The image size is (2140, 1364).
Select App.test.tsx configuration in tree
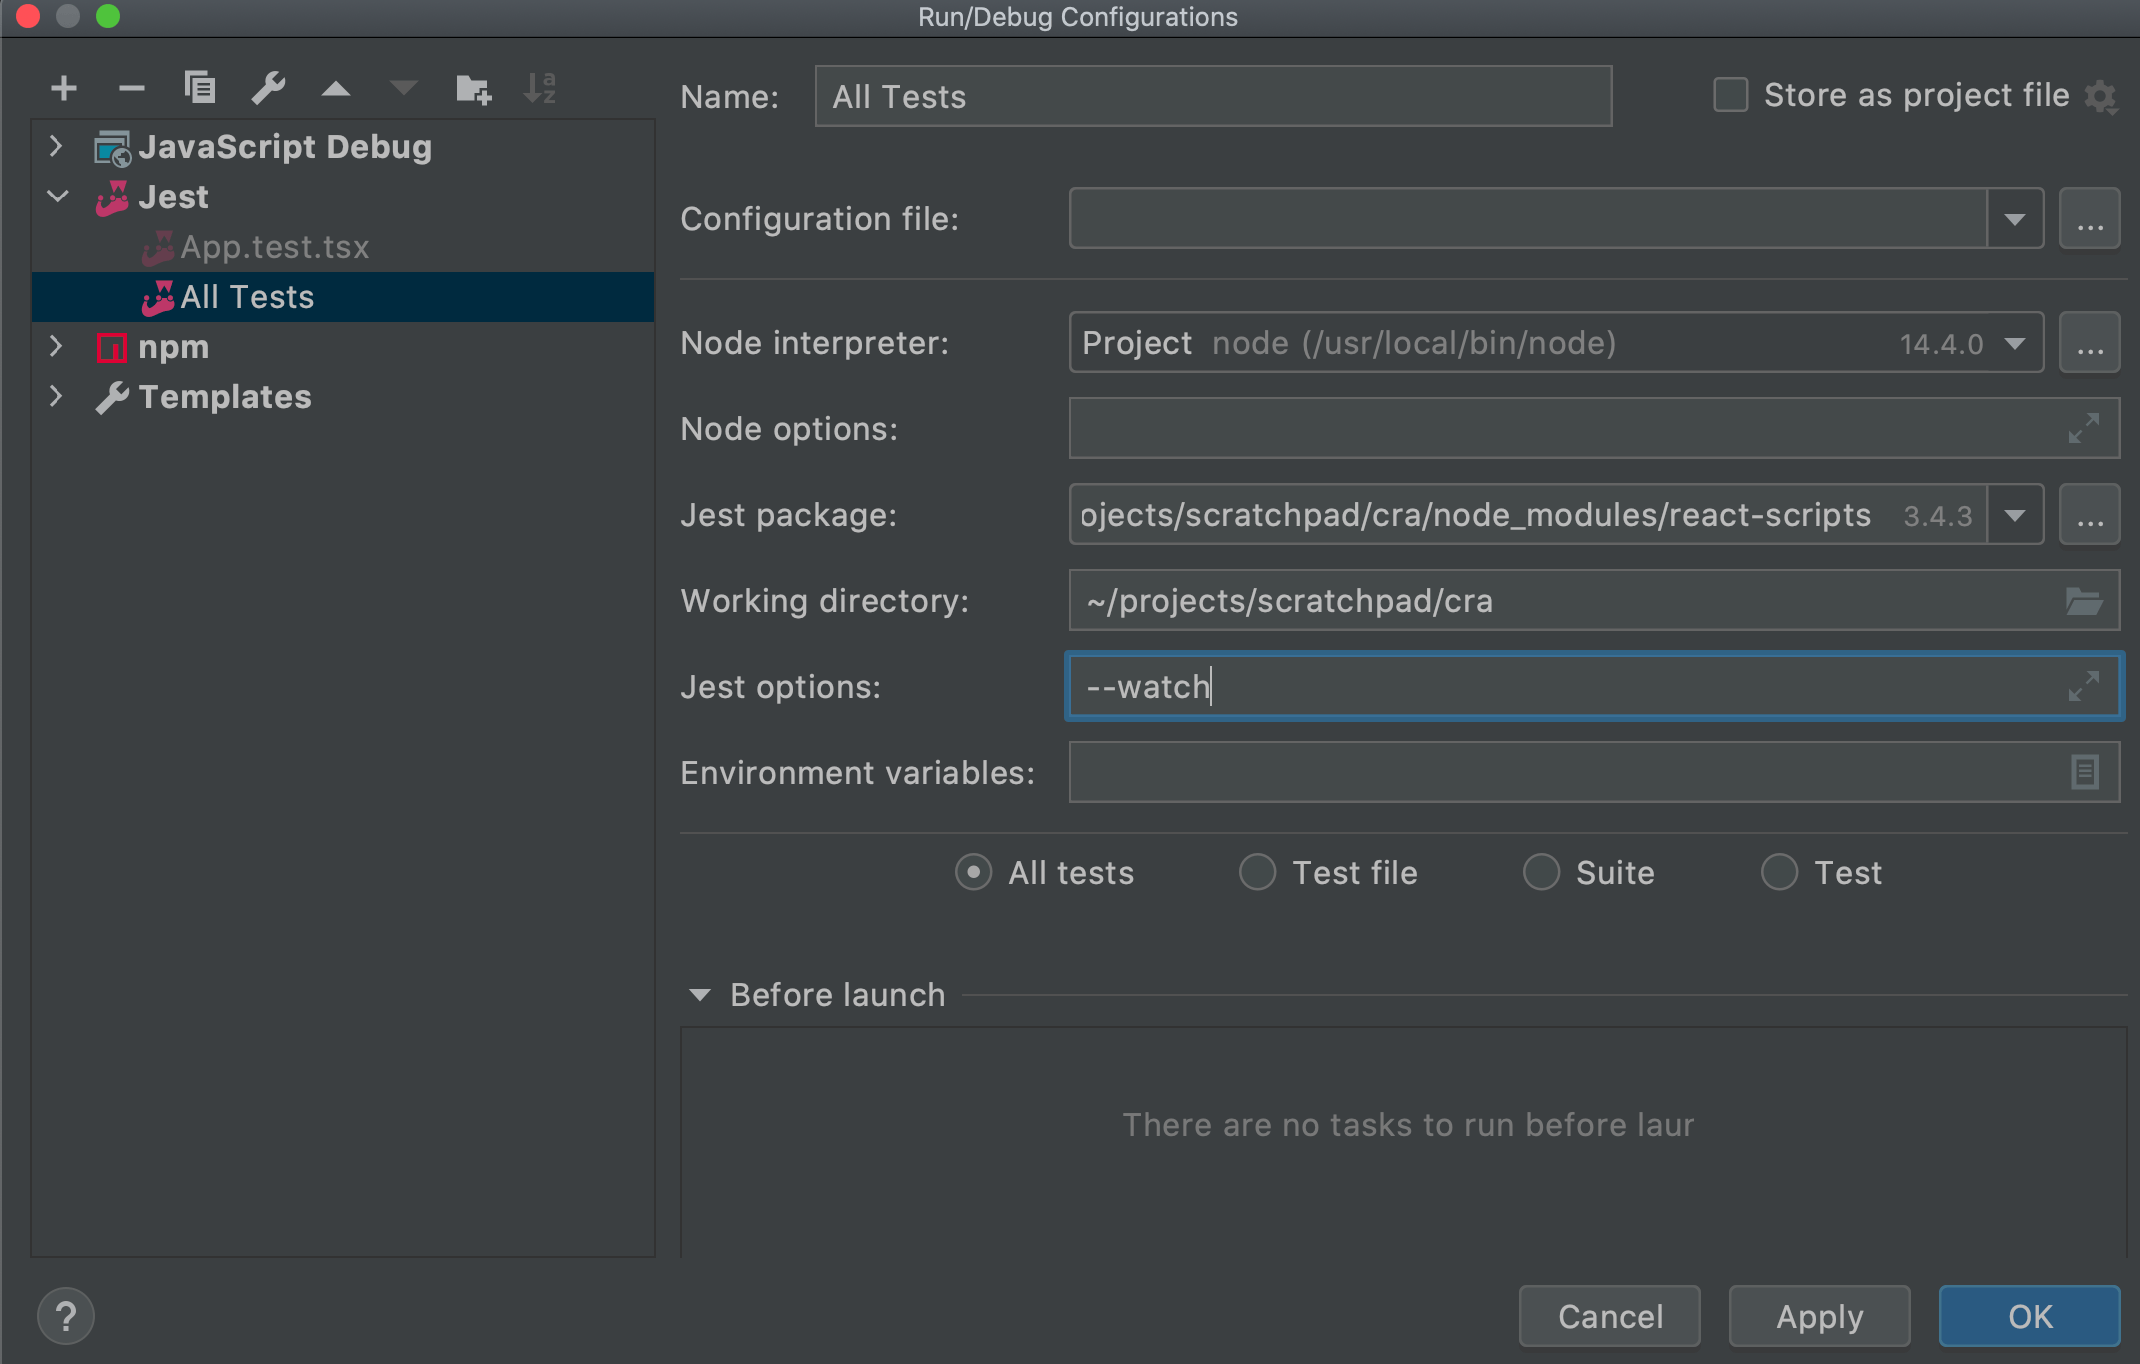[274, 247]
